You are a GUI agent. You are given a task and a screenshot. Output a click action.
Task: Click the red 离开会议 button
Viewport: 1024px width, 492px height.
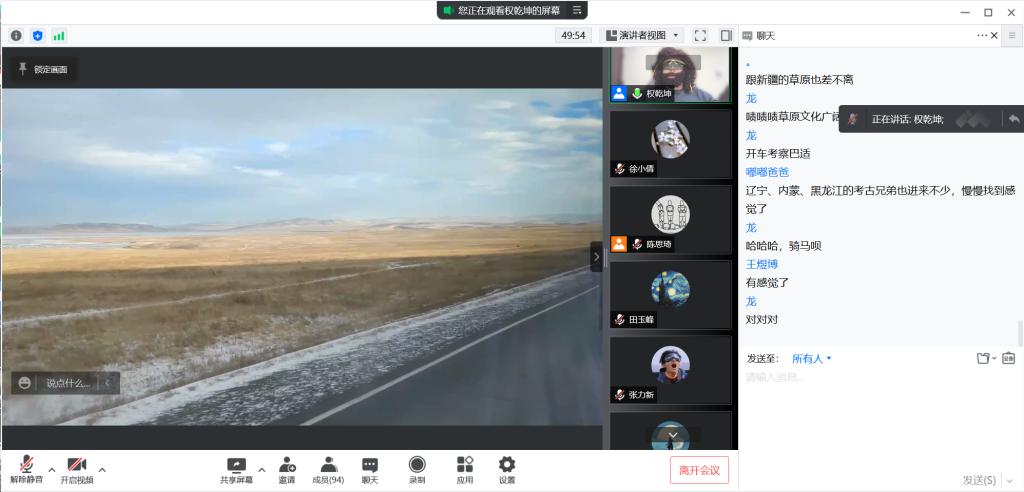click(699, 470)
